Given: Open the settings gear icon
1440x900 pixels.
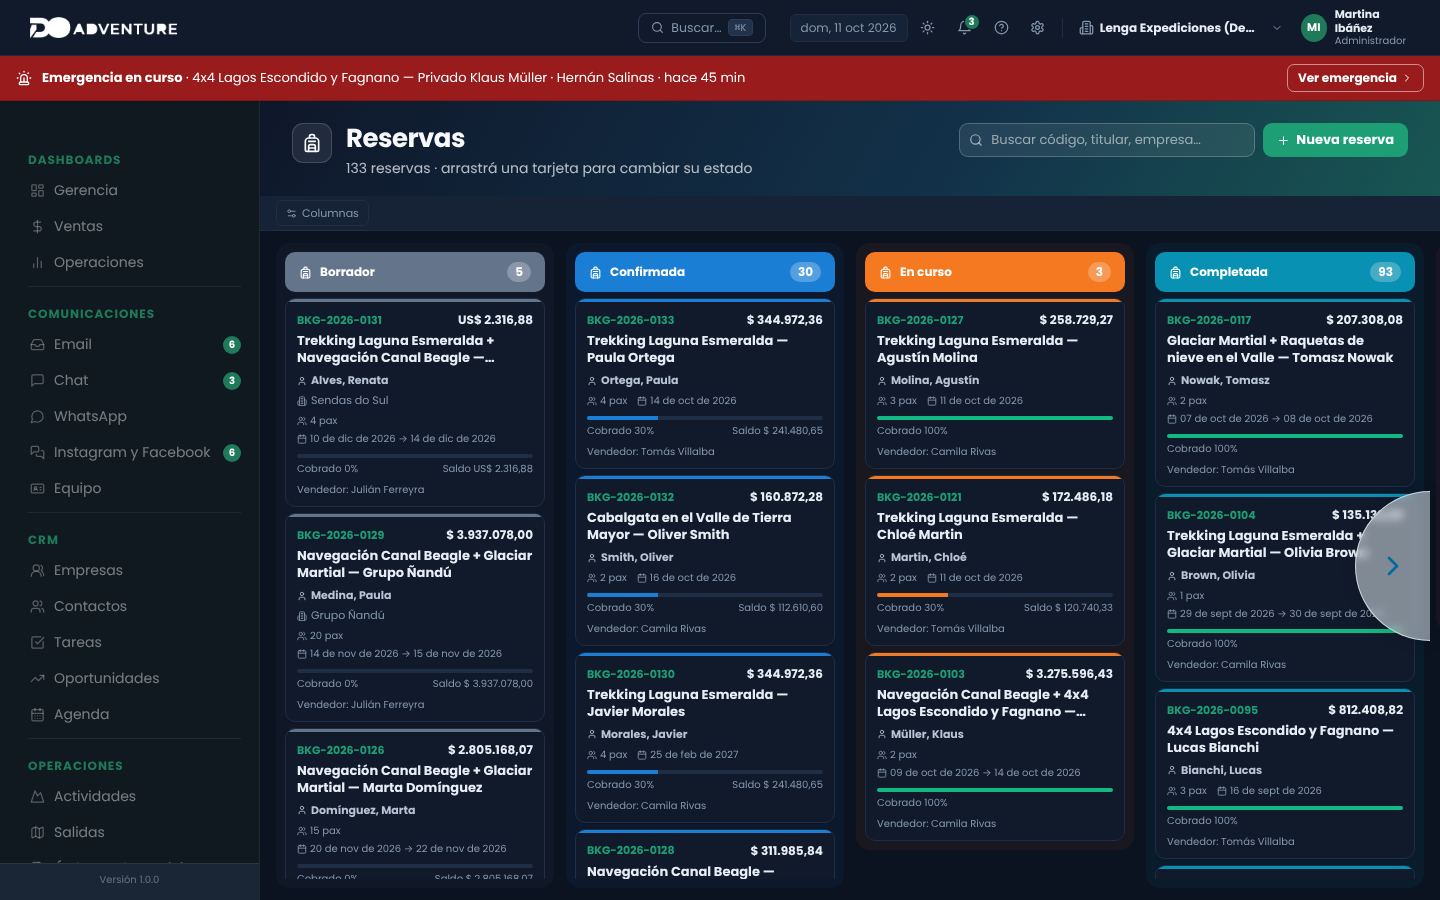Looking at the screenshot, I should click(1037, 28).
